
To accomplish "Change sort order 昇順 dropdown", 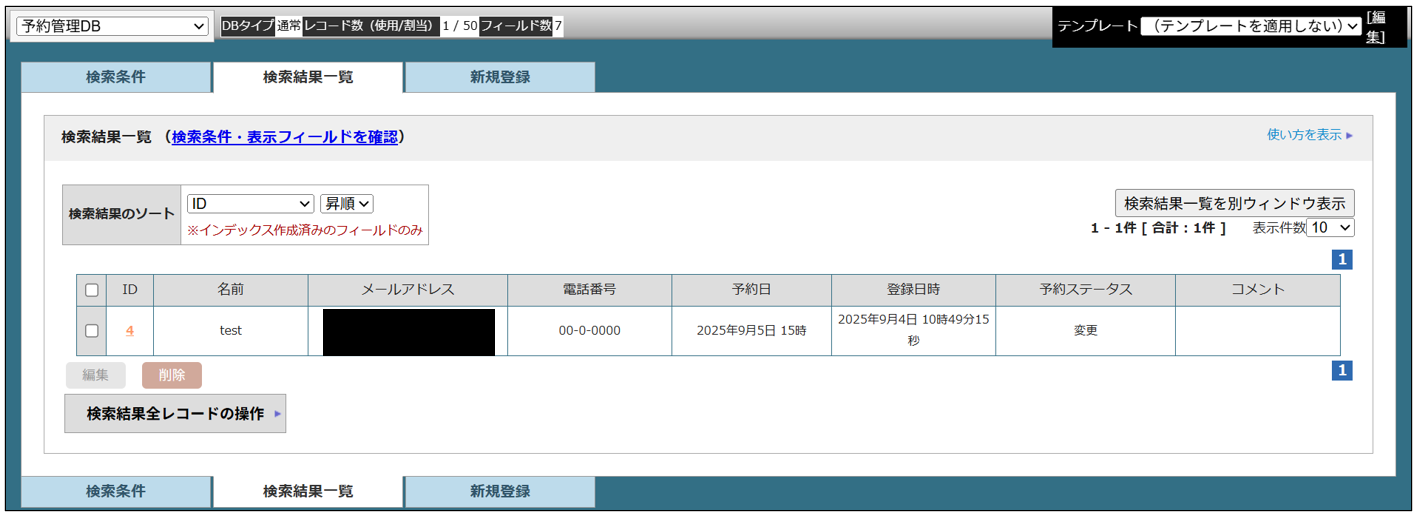I will (x=346, y=203).
